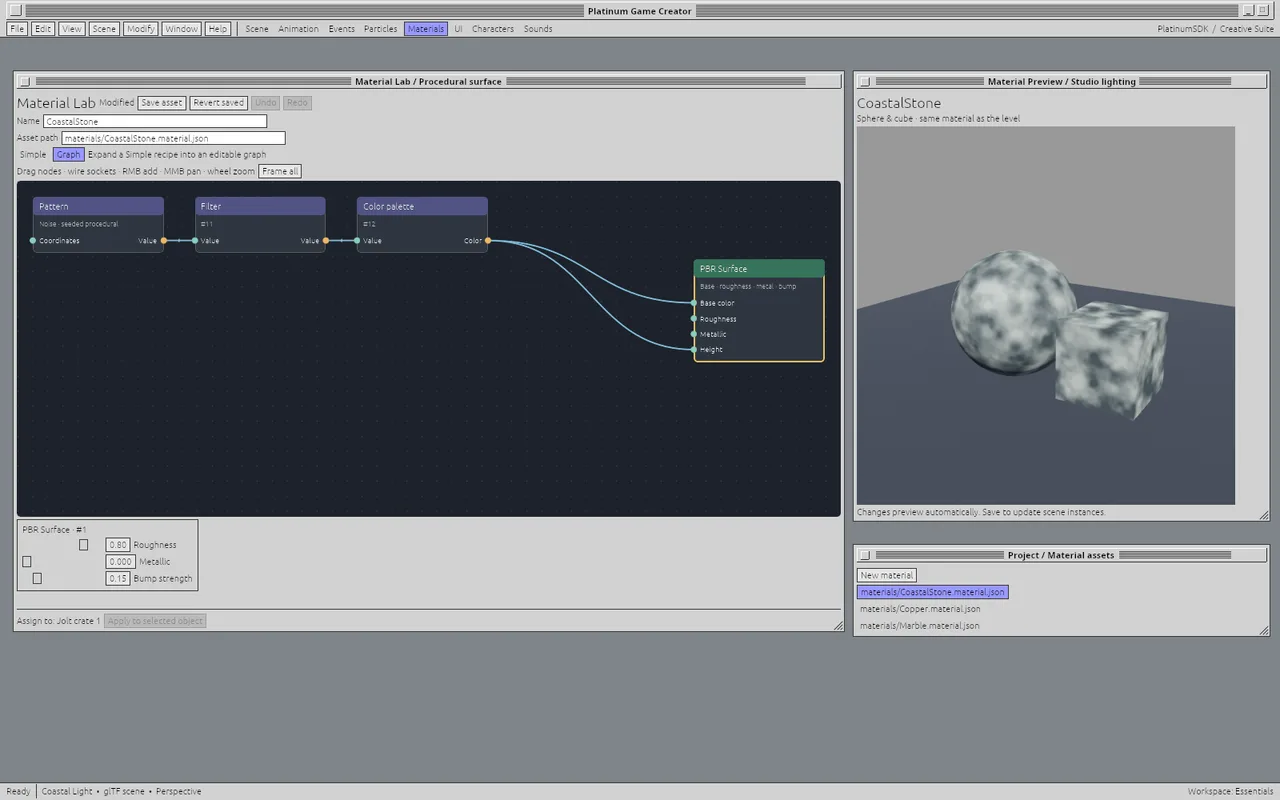Viewport: 1280px width, 800px height.
Task: Select materials/Marble.material.json asset
Action: click(x=920, y=626)
